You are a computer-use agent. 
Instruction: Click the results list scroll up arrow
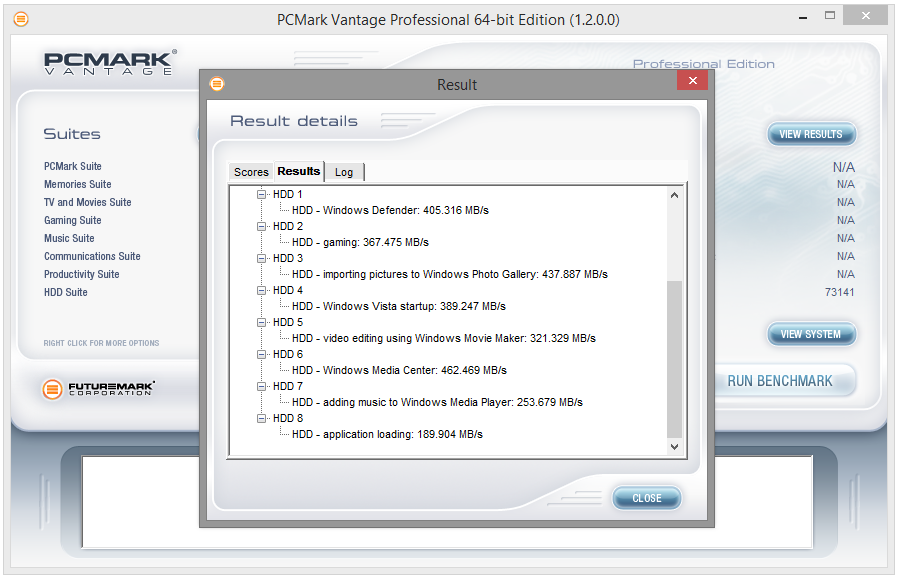click(675, 195)
